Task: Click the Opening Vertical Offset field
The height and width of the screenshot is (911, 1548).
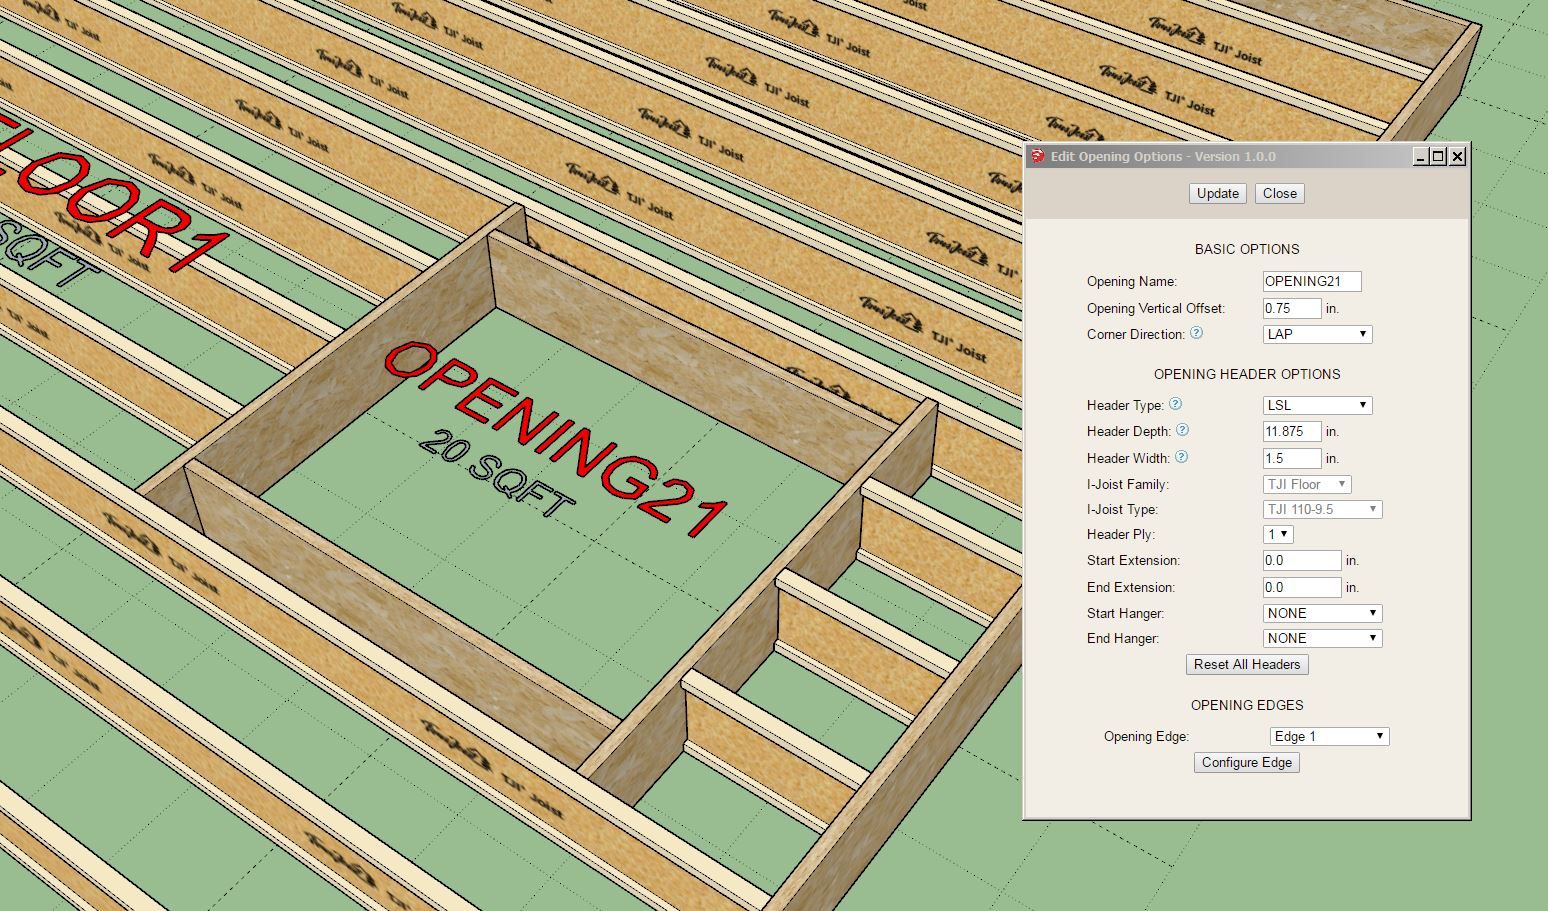Action: pos(1291,308)
